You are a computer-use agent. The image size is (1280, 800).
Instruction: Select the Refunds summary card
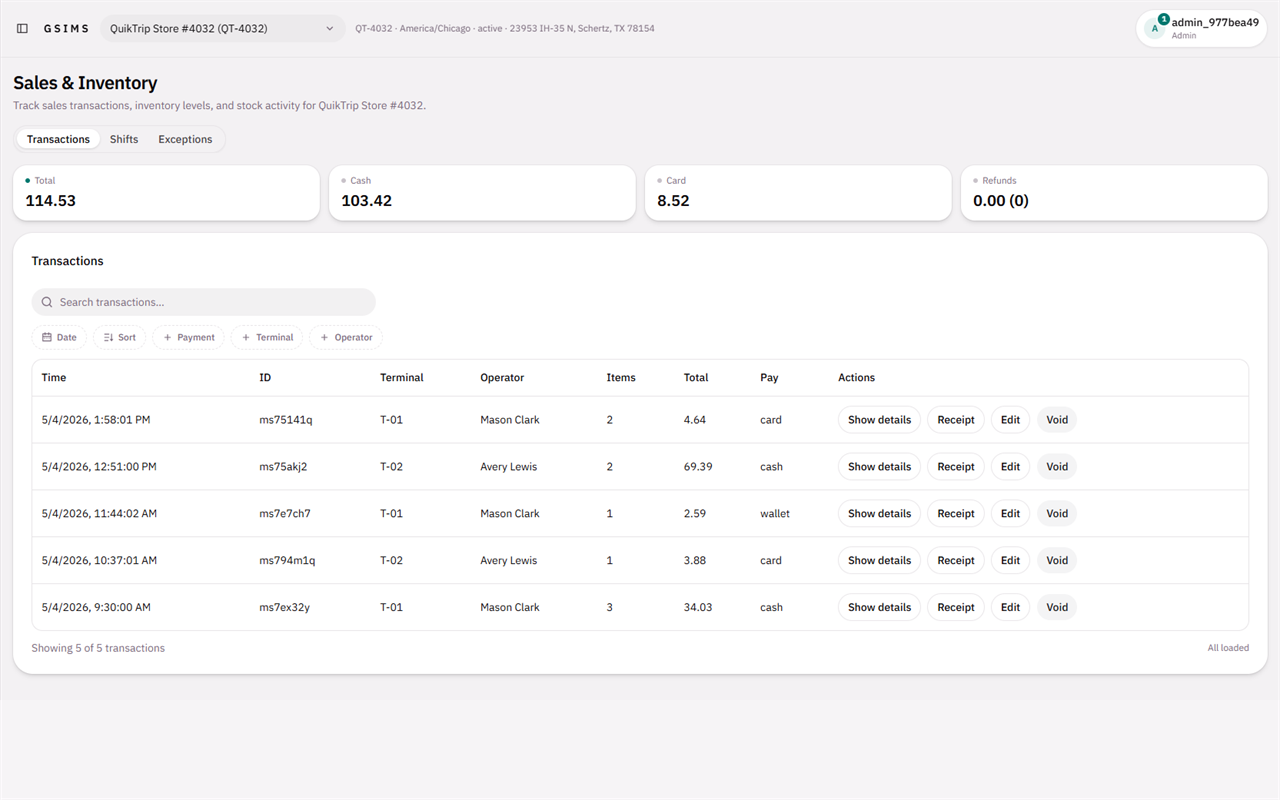tap(1114, 193)
